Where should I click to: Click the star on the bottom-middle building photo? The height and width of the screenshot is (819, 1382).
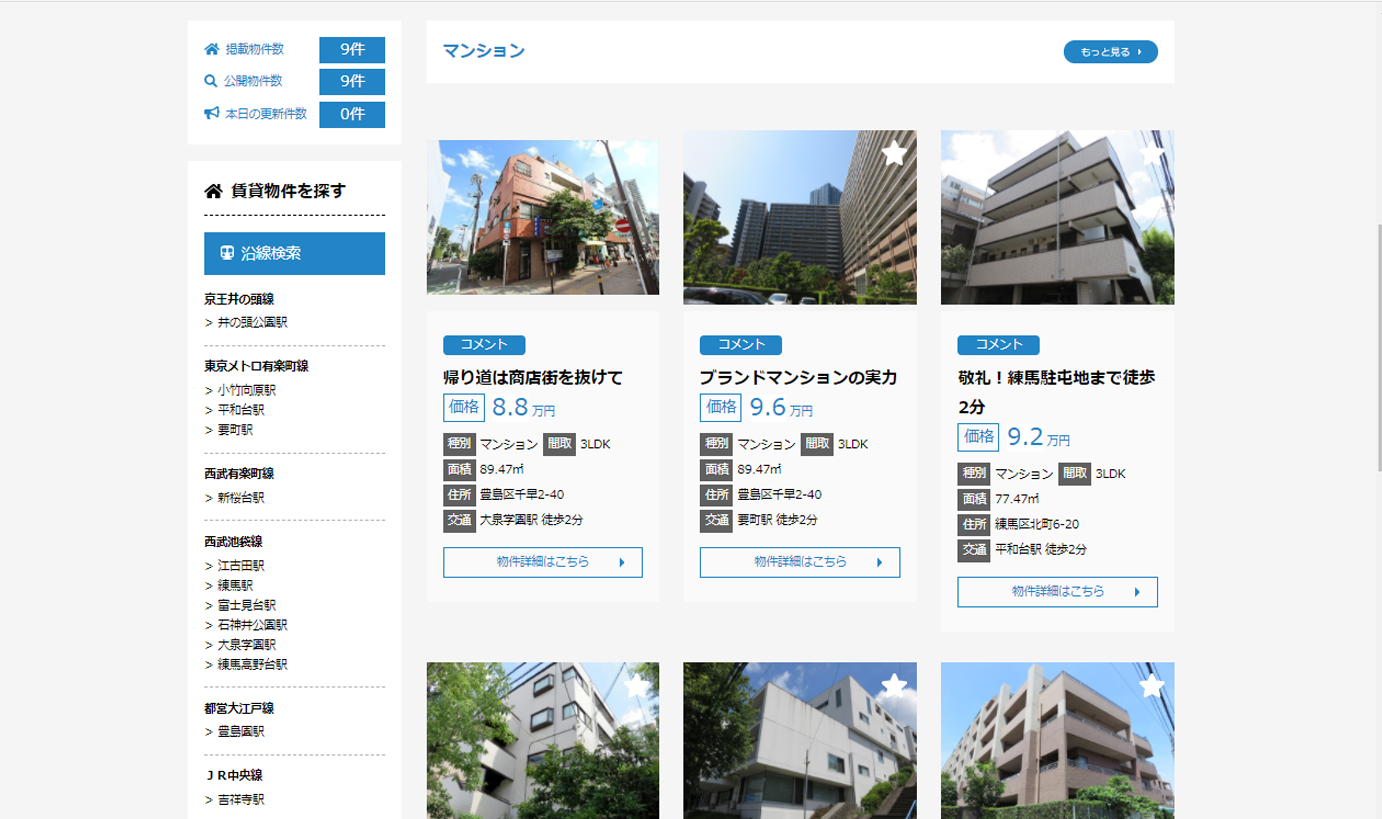click(x=894, y=686)
